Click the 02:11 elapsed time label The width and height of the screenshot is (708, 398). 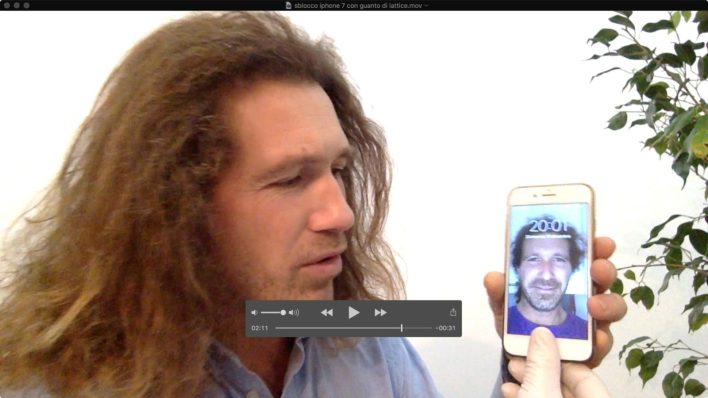click(260, 328)
